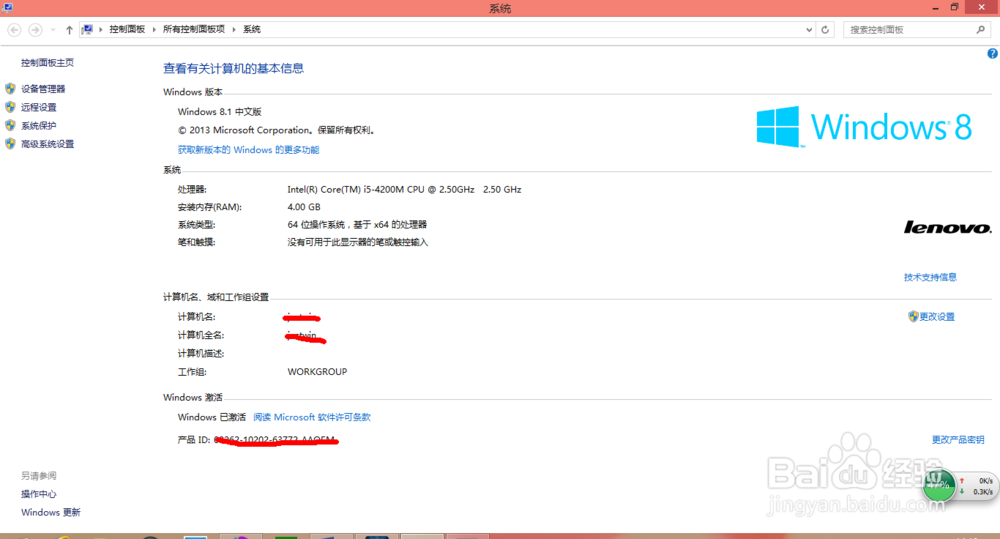Screen dimensions: 1000x539
Task: Click 更改设置 link next to computer name
Action: tap(937, 316)
